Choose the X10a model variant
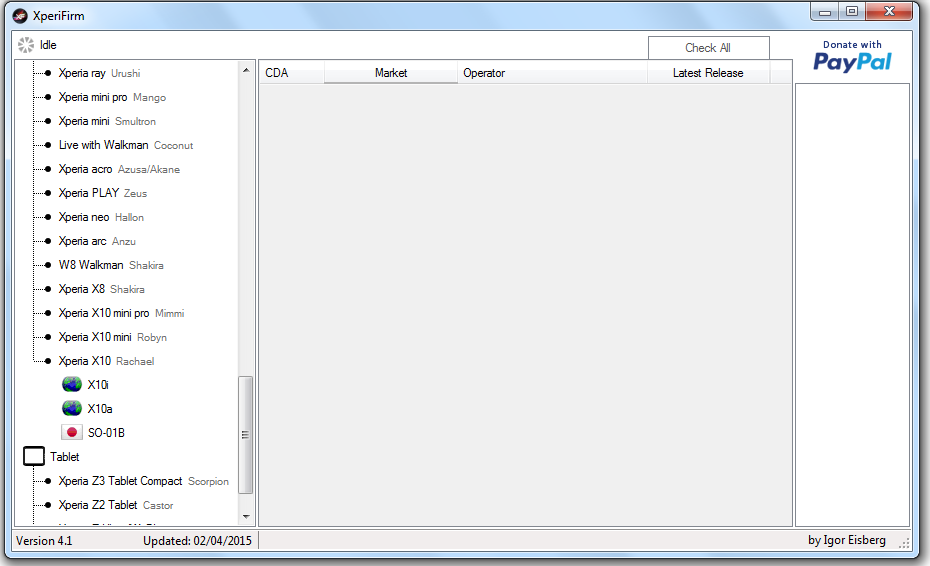This screenshot has height=566, width=930. click(100, 409)
